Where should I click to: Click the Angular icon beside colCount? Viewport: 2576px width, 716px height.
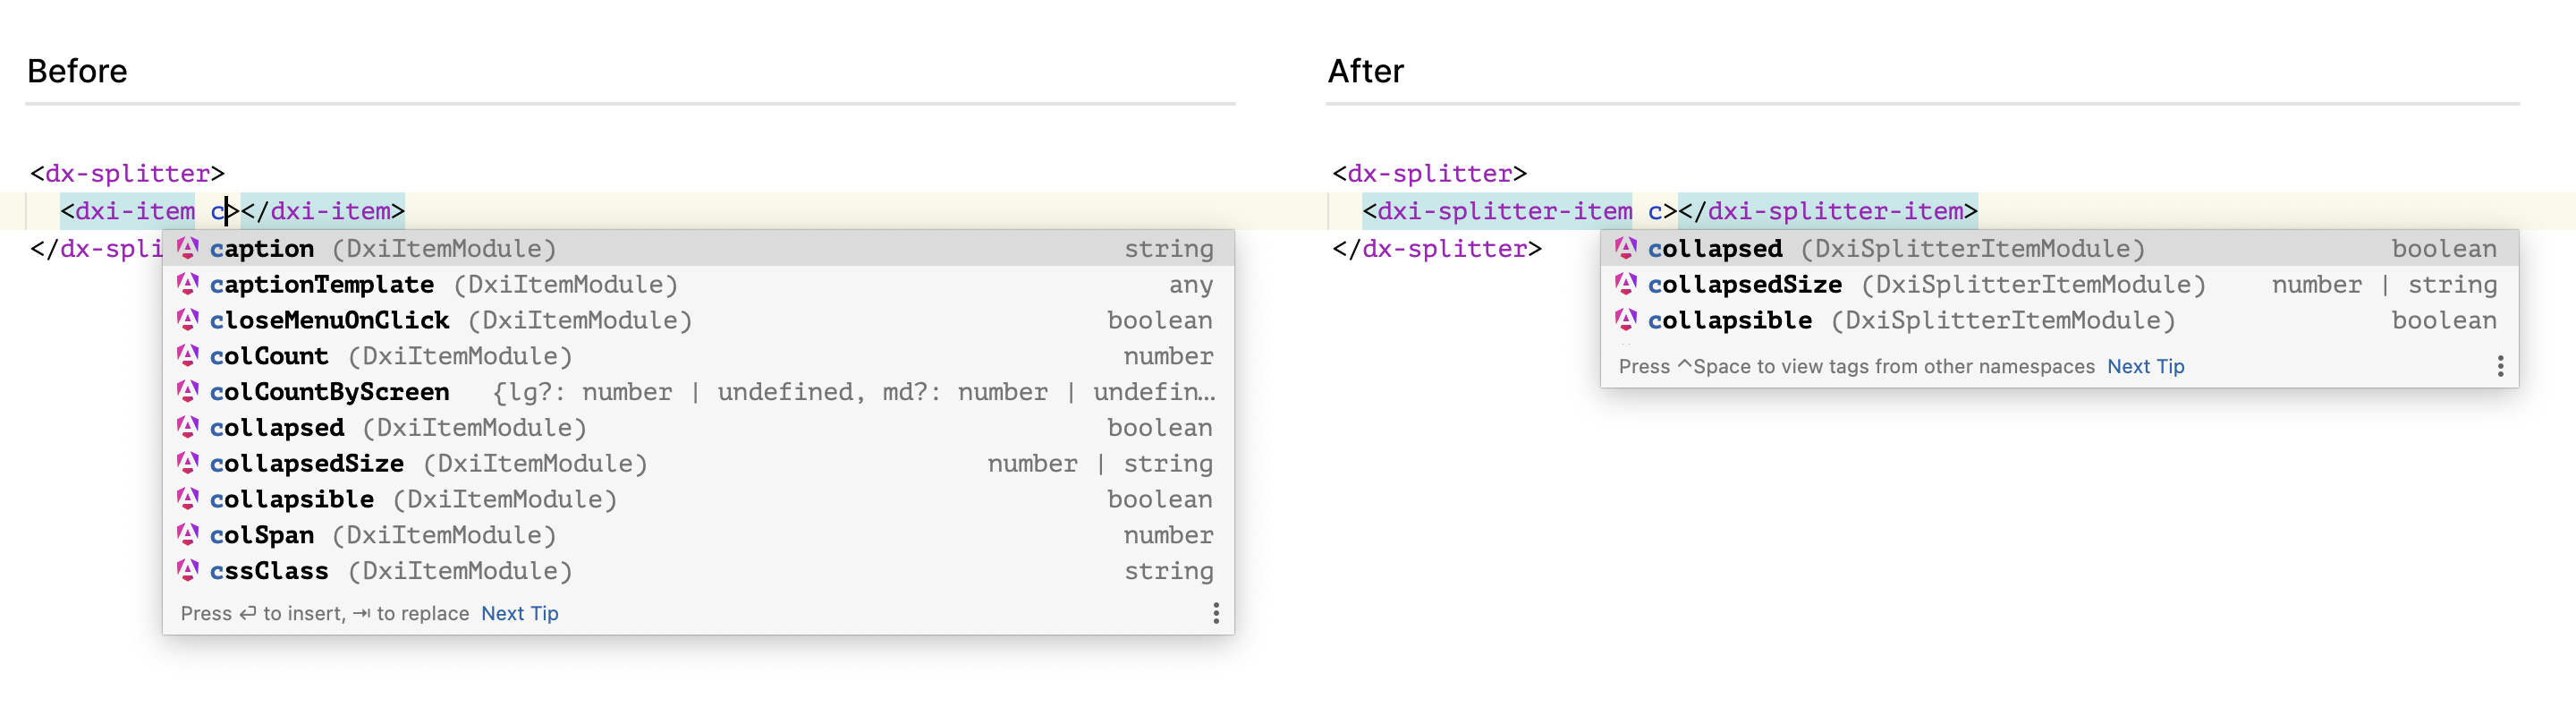(x=187, y=356)
